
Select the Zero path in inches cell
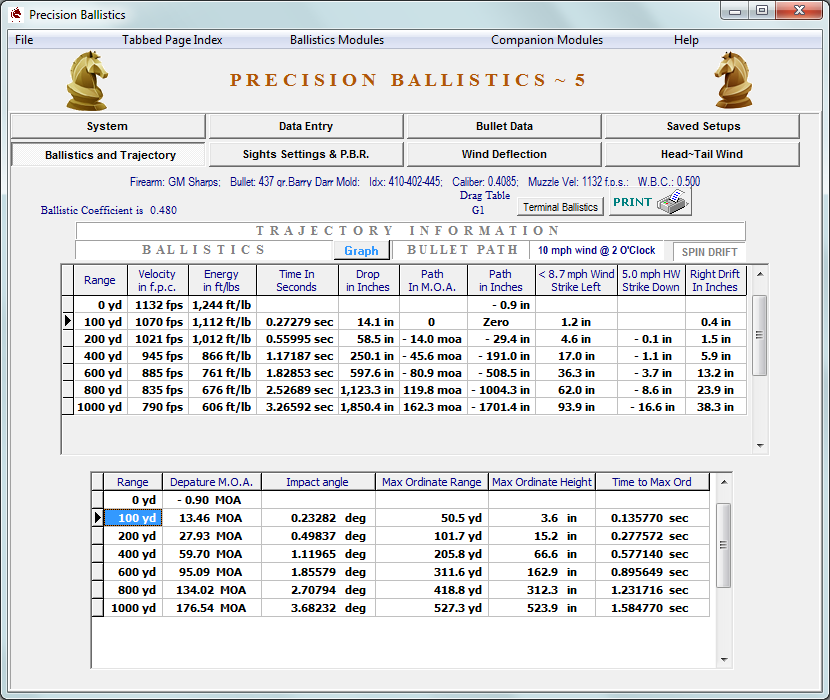coord(501,322)
